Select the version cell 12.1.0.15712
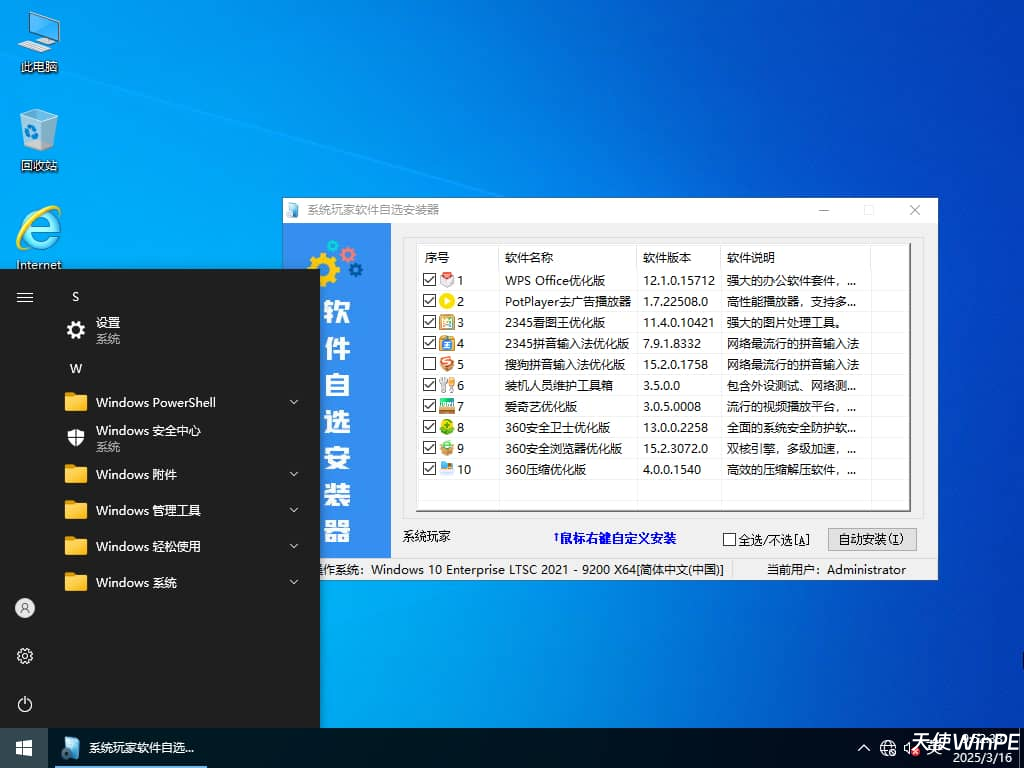This screenshot has height=768, width=1024. (x=679, y=280)
